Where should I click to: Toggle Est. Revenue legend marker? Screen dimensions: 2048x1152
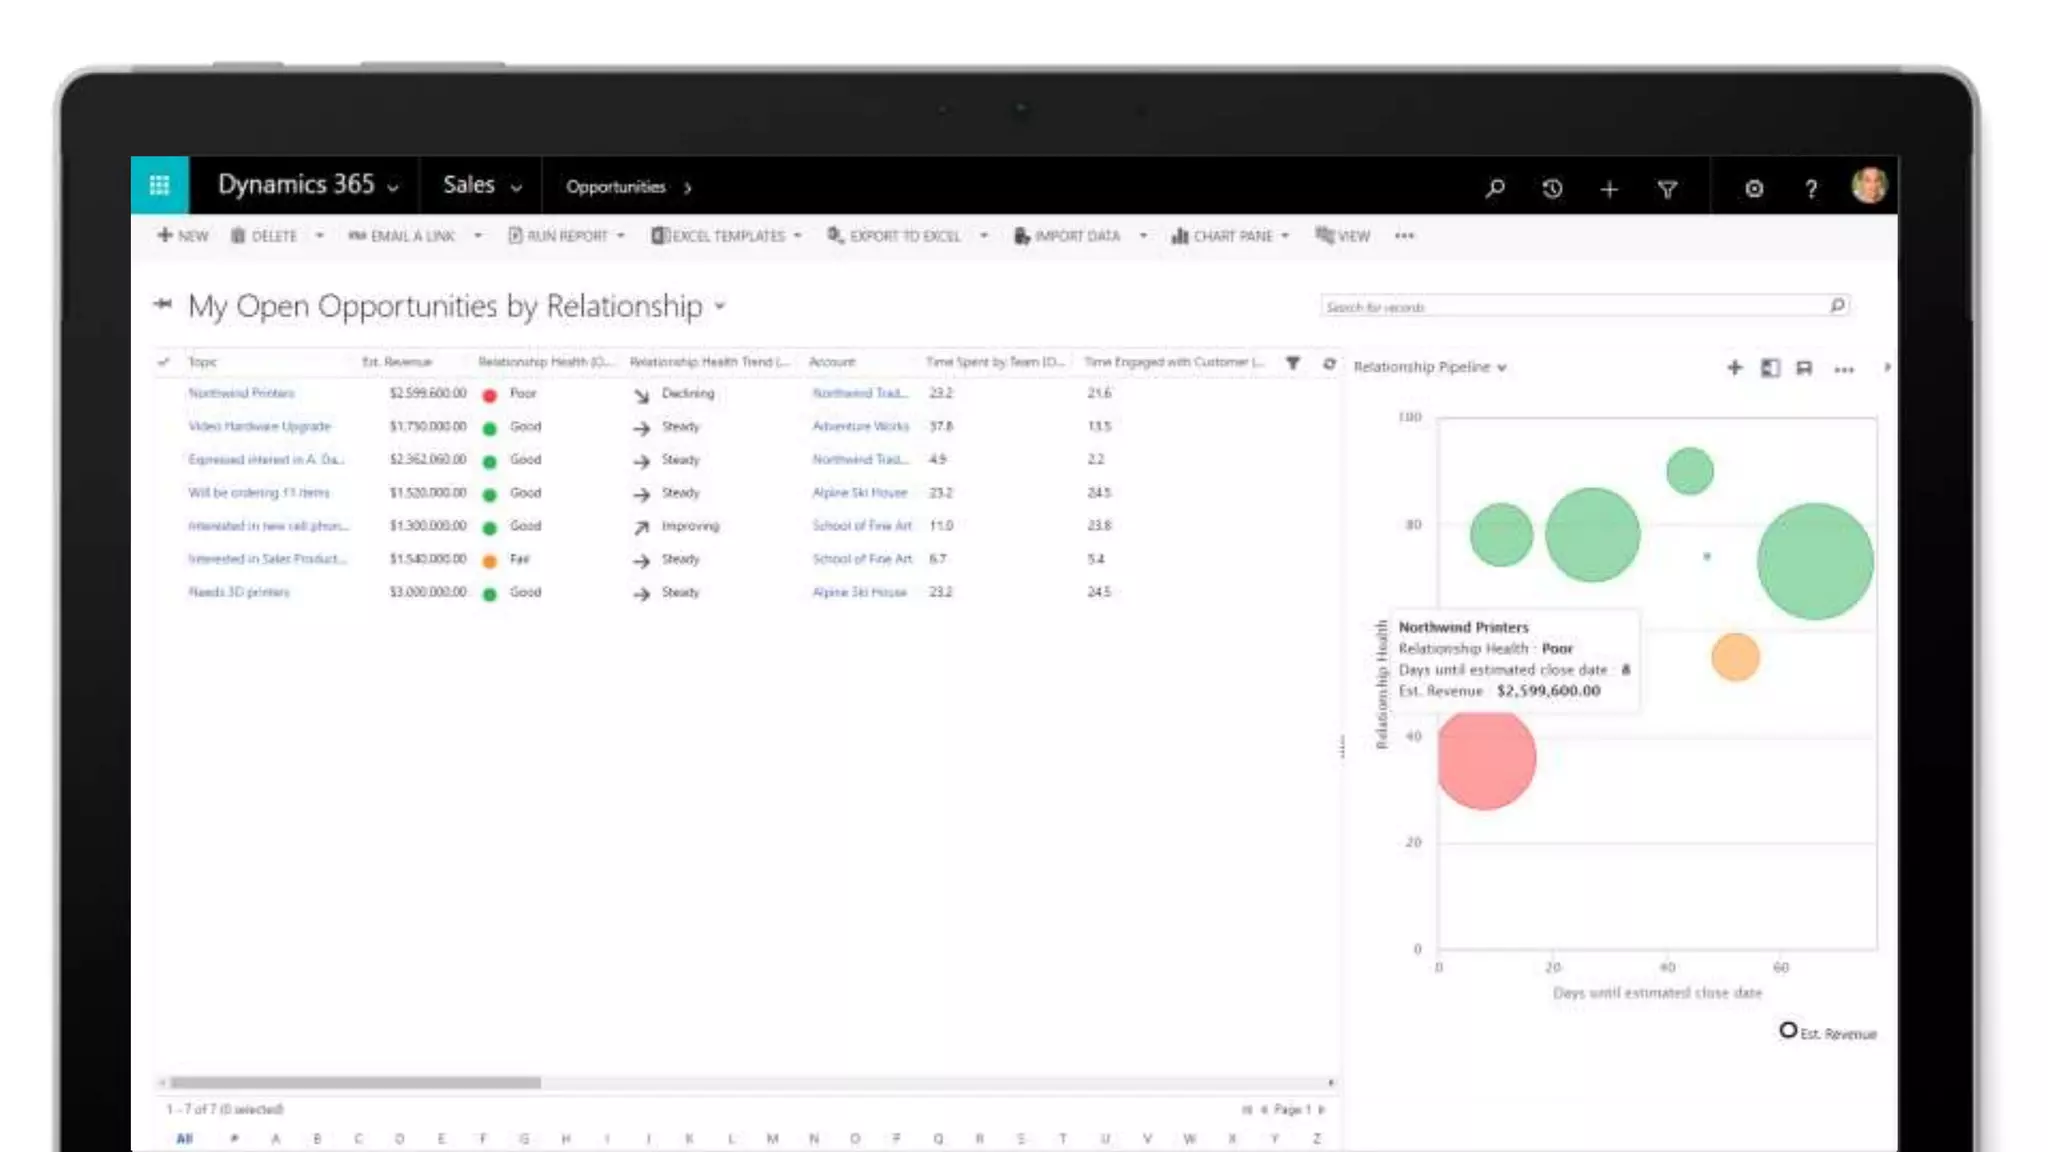pos(1788,1030)
